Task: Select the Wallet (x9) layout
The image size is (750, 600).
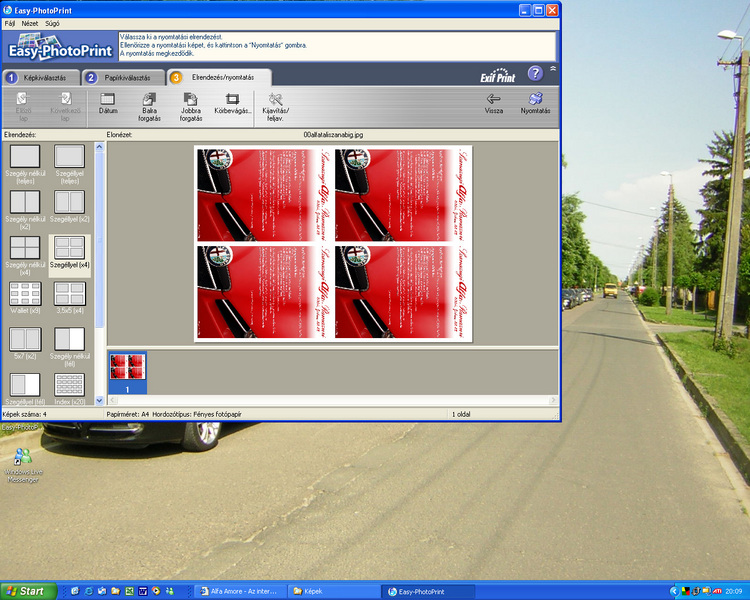Action: (25, 297)
